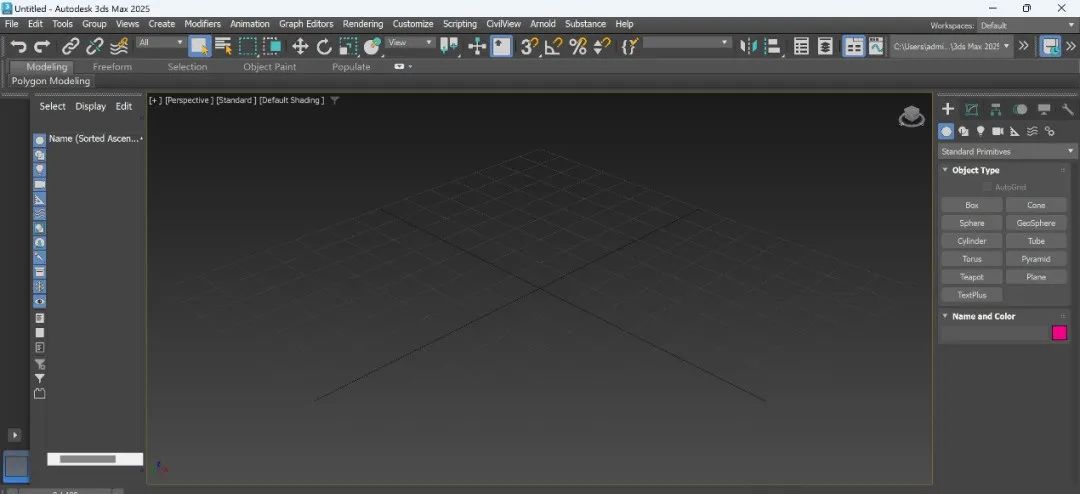Activate the Select and Rotate tool
The width and height of the screenshot is (1080, 494).
click(324, 47)
